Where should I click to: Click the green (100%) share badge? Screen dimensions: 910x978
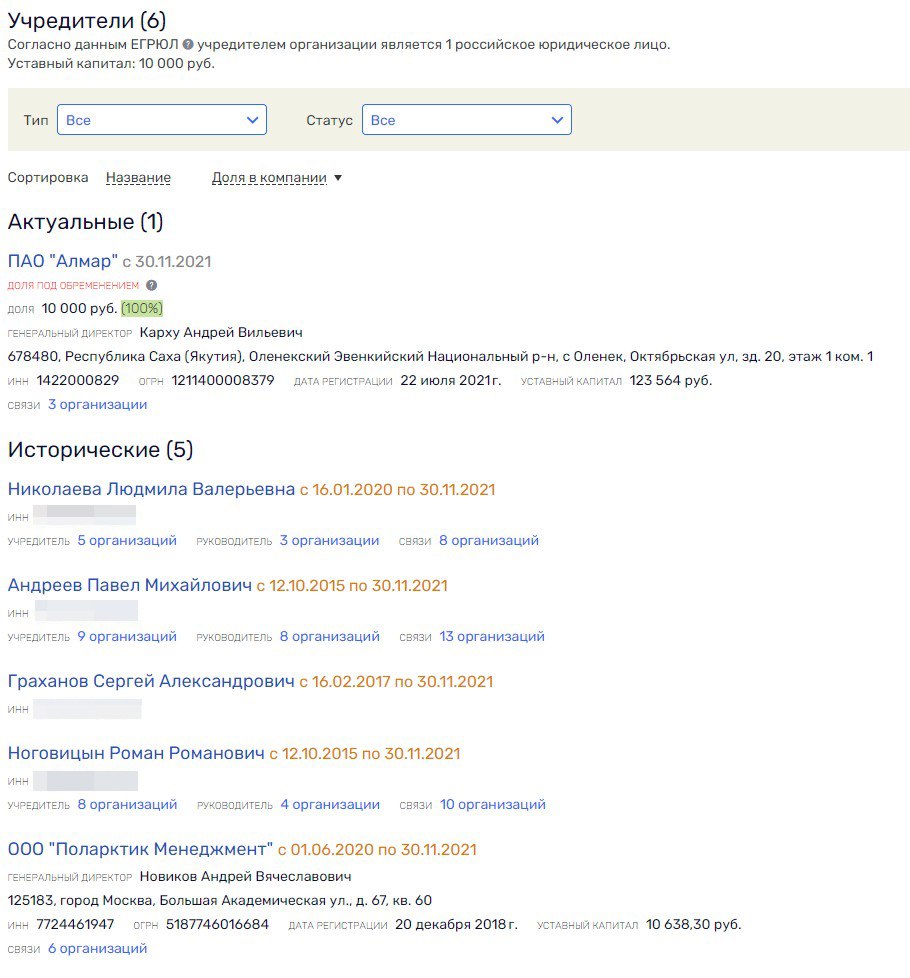point(142,308)
